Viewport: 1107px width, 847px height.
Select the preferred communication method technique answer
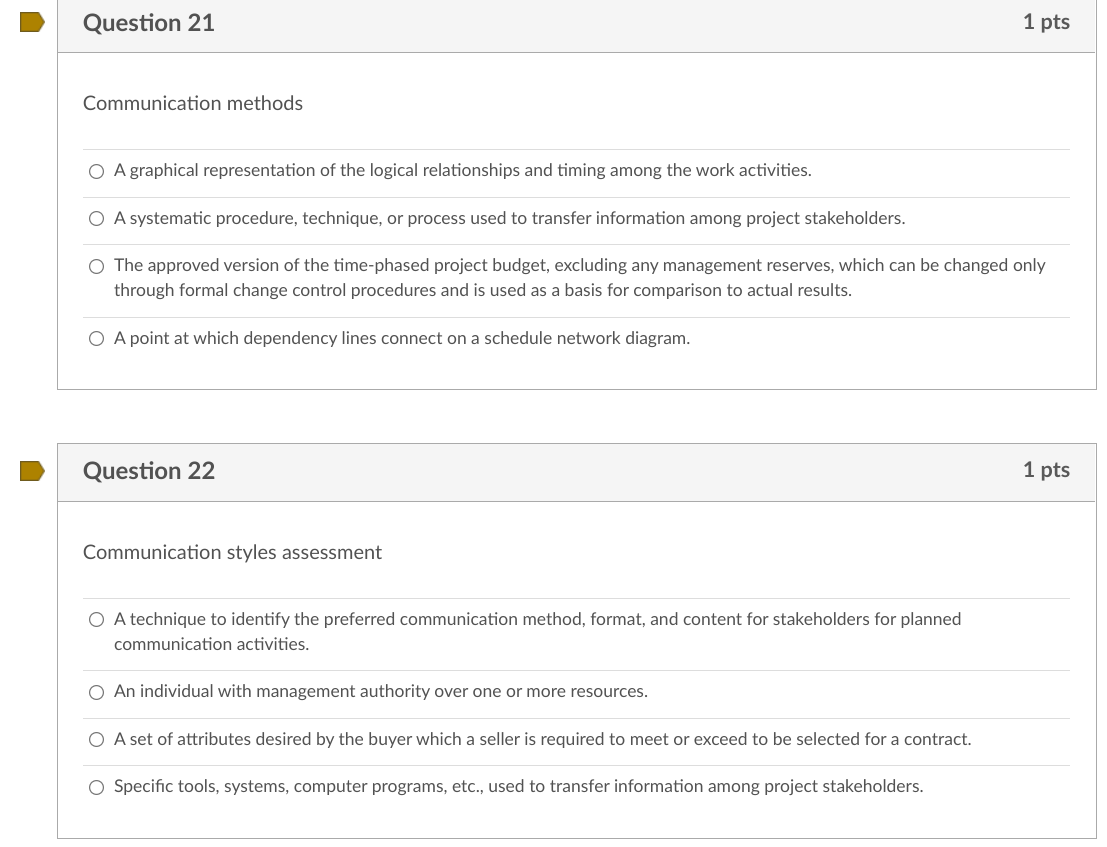pyautogui.click(x=96, y=620)
